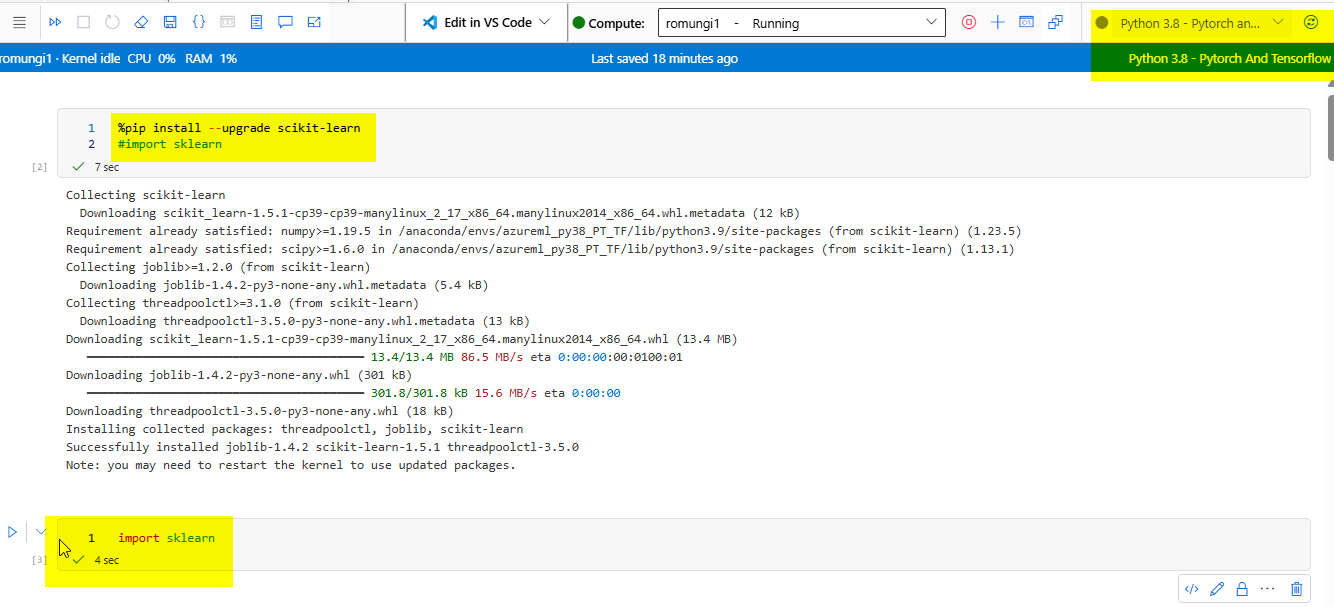Show the comments pane speech bubble icon

click(286, 22)
